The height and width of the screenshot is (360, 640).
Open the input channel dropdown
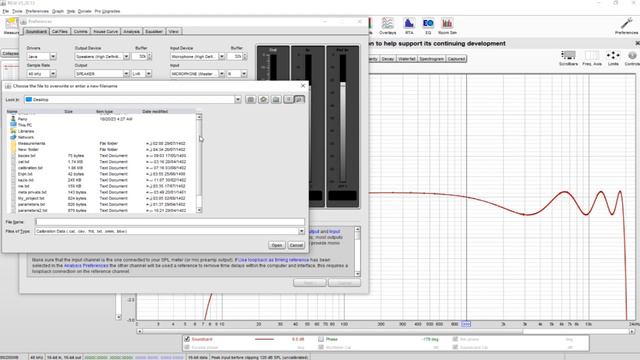(x=244, y=74)
